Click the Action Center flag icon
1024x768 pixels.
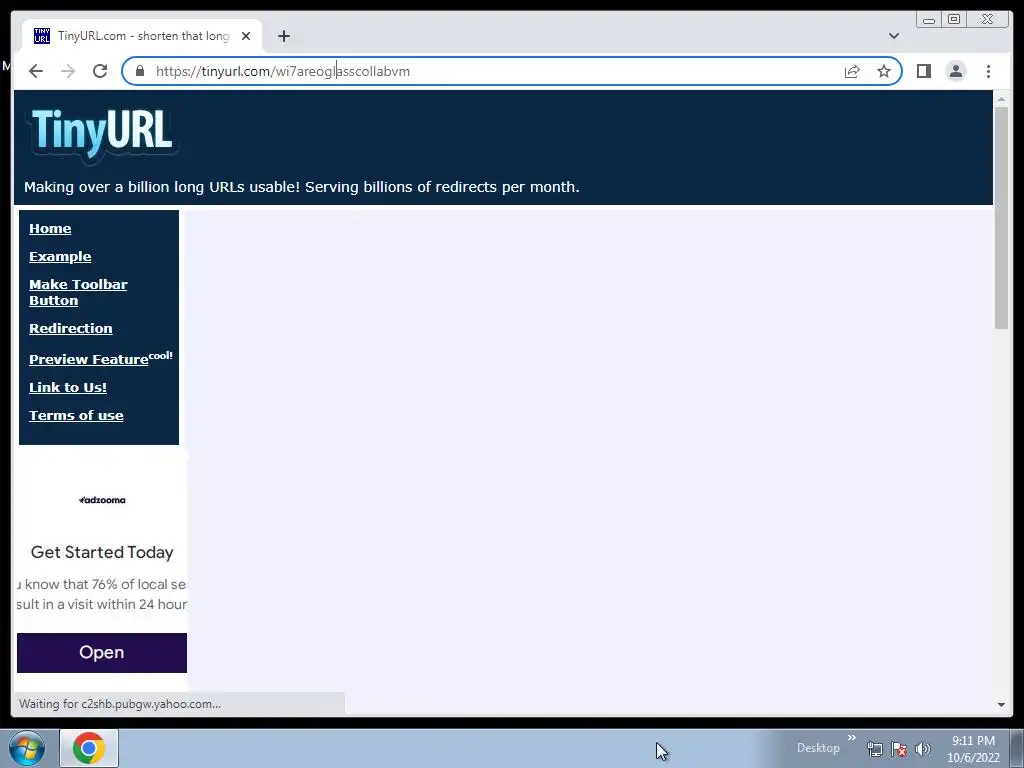tap(899, 749)
